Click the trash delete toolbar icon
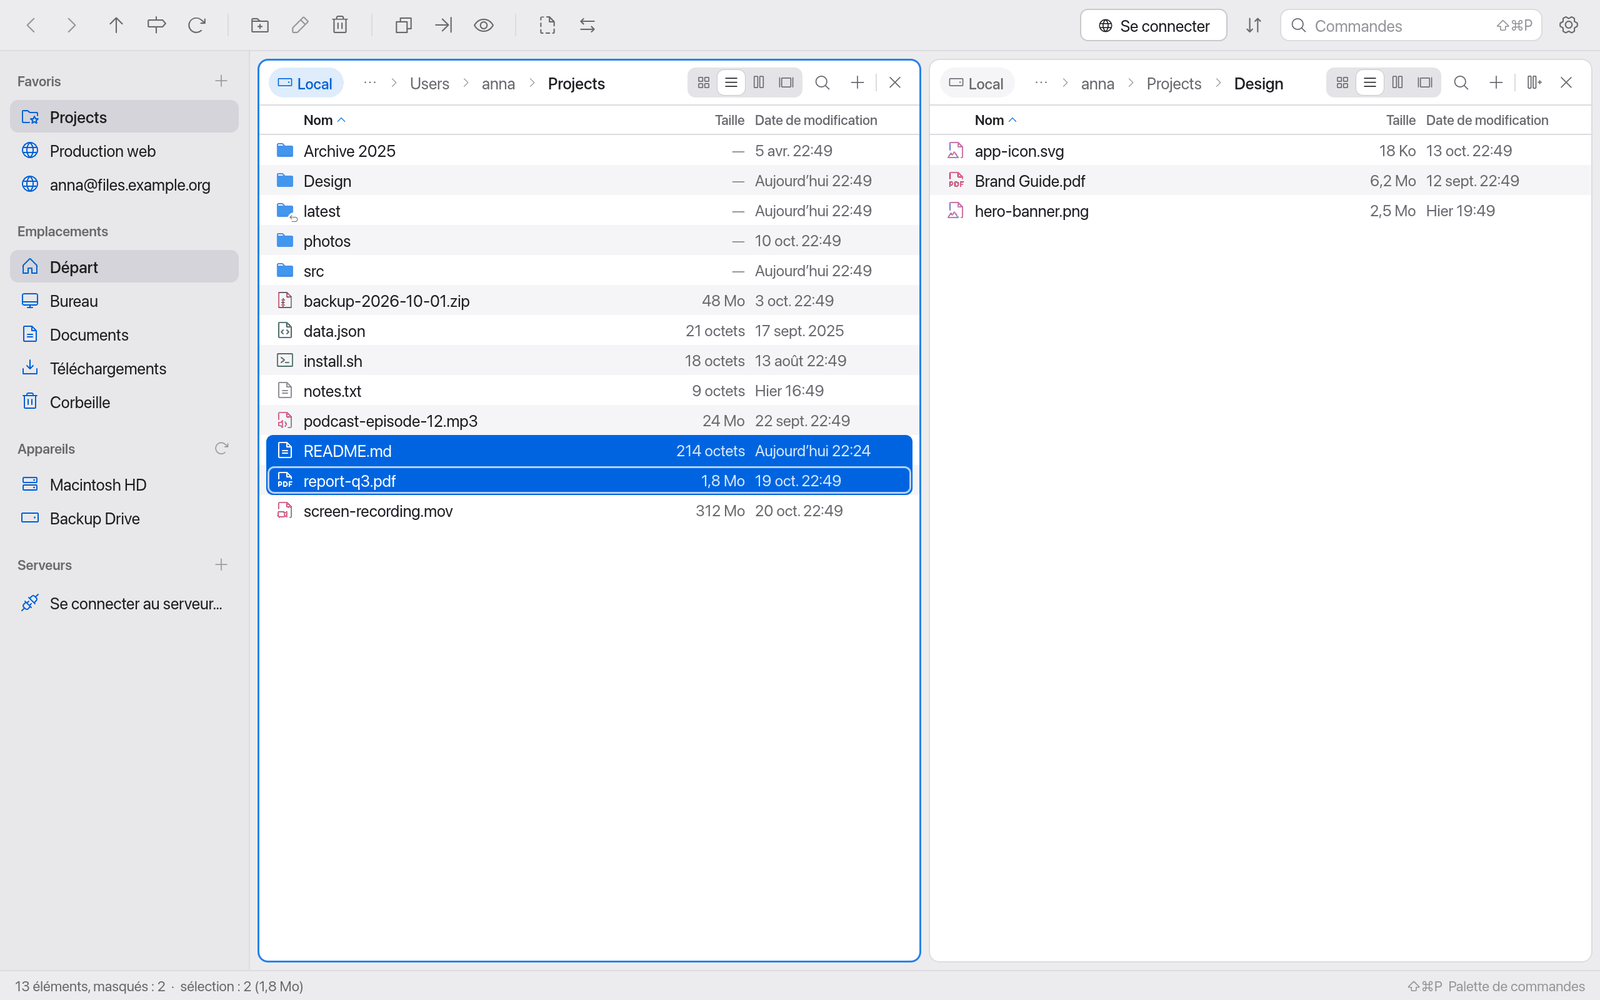 [x=340, y=25]
